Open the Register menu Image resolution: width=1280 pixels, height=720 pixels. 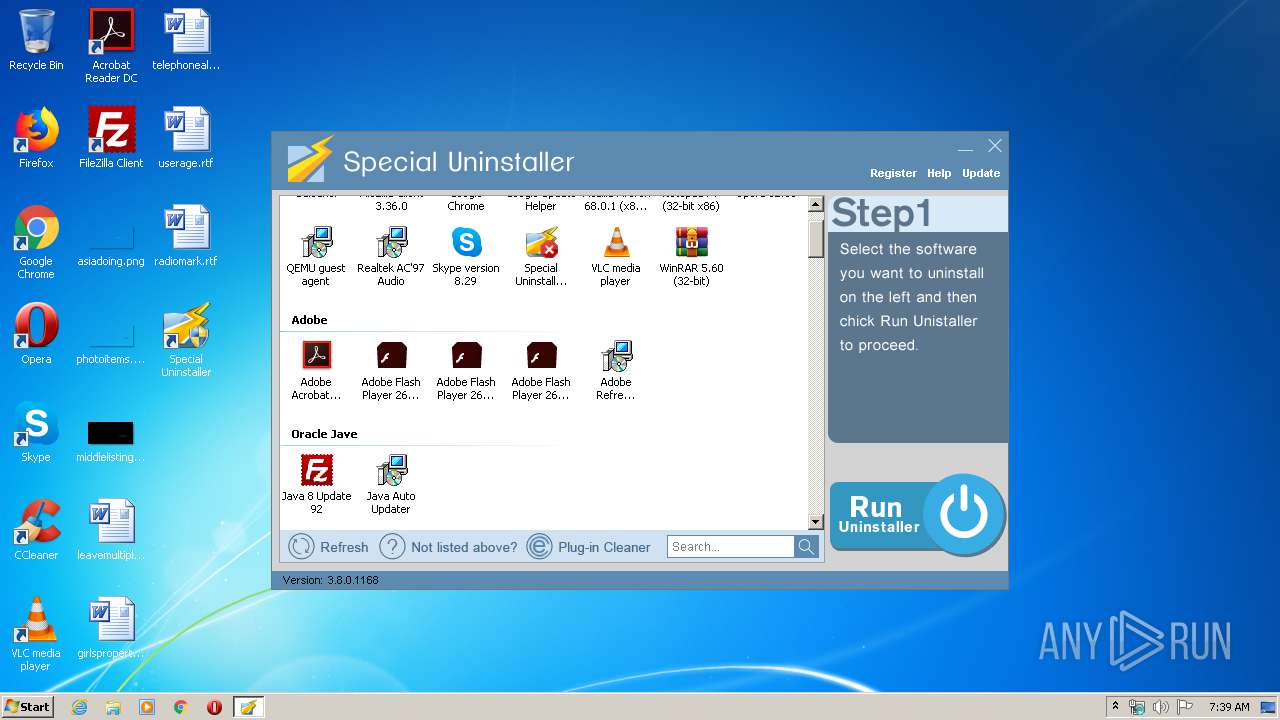pos(893,173)
